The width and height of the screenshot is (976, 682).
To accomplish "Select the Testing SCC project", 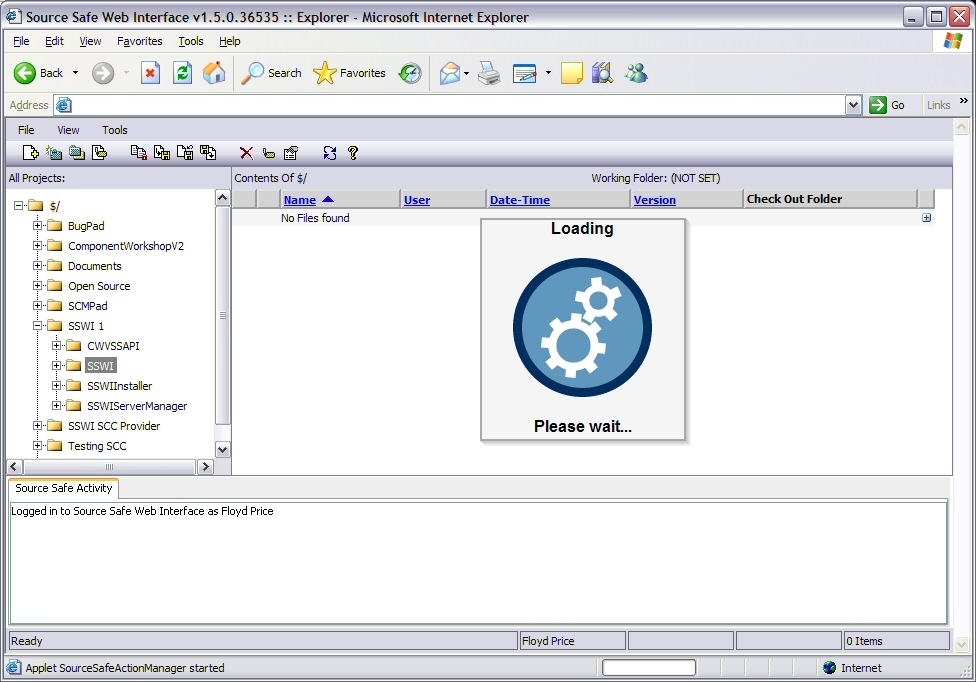I will (x=97, y=446).
